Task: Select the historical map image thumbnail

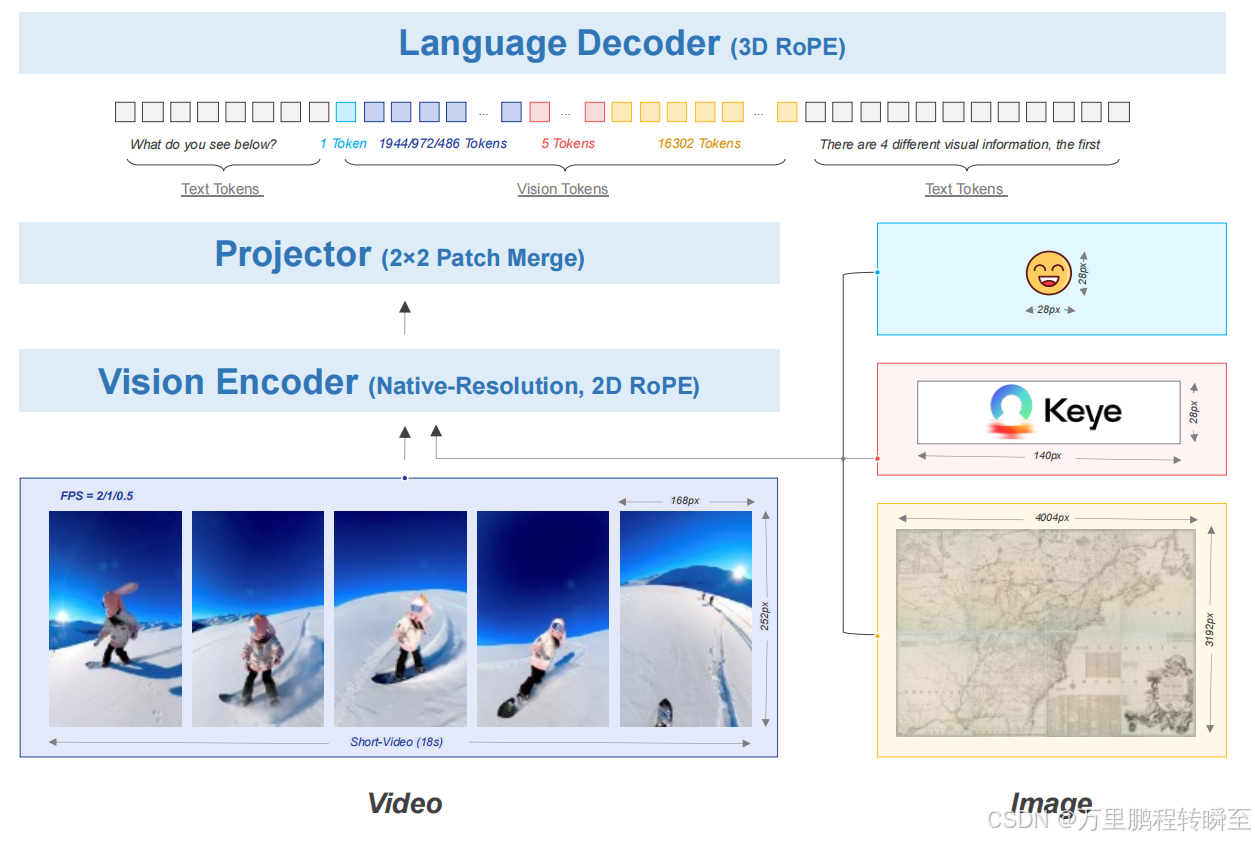Action: coord(1047,633)
